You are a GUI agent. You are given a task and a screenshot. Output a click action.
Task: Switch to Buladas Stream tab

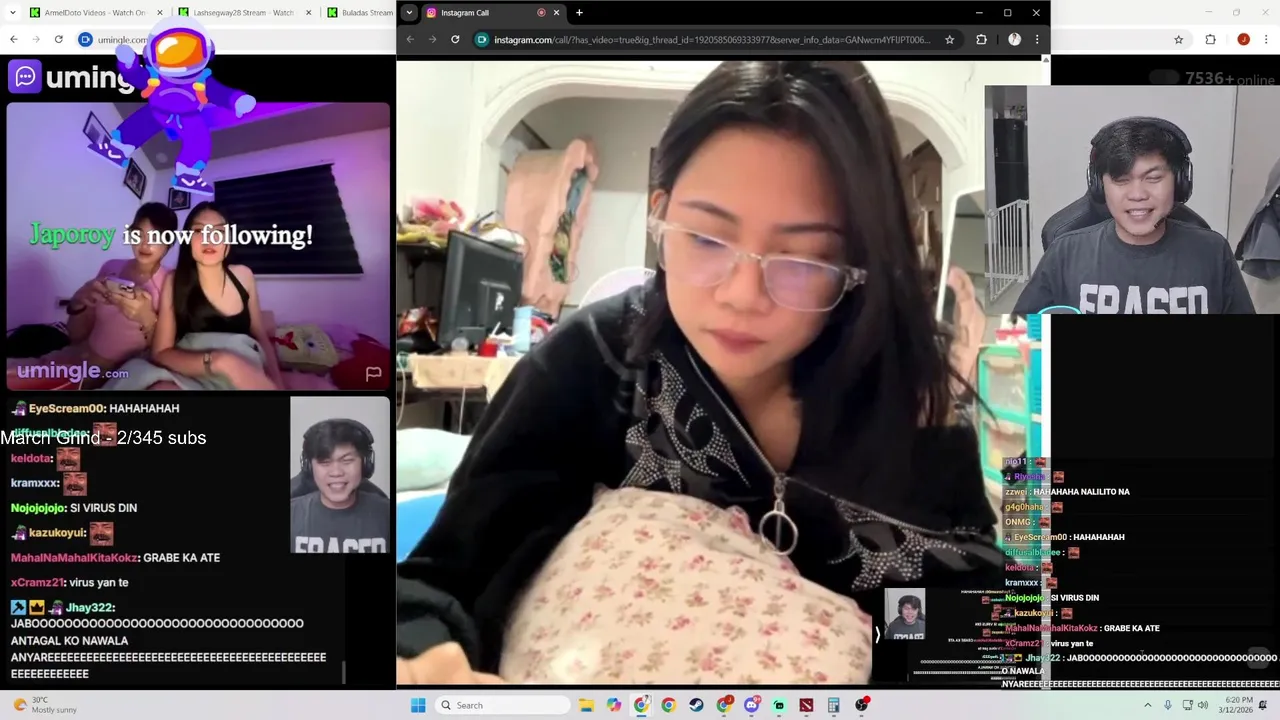point(360,13)
